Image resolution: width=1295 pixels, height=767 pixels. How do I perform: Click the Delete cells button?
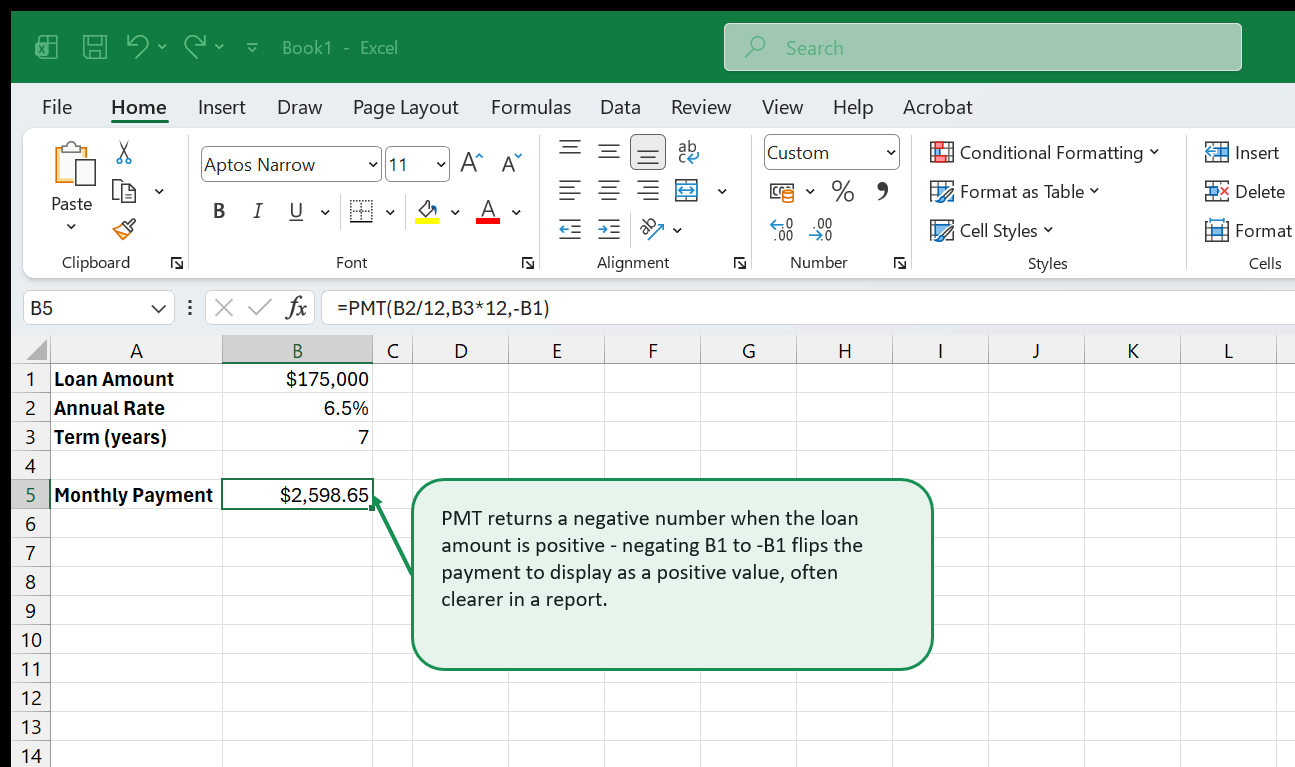1245,191
